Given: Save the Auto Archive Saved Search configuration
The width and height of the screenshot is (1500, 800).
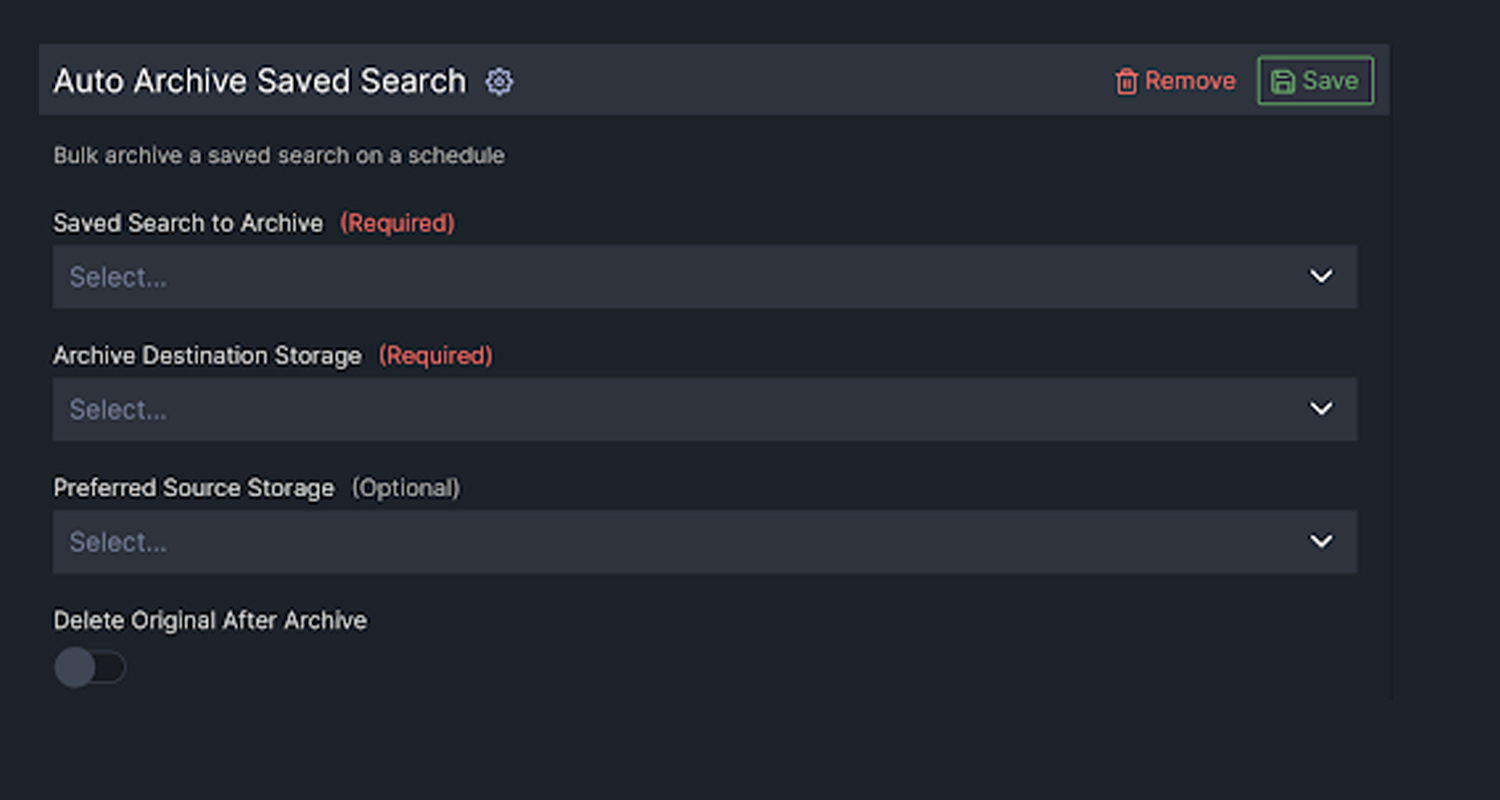Looking at the screenshot, I should click(1315, 81).
